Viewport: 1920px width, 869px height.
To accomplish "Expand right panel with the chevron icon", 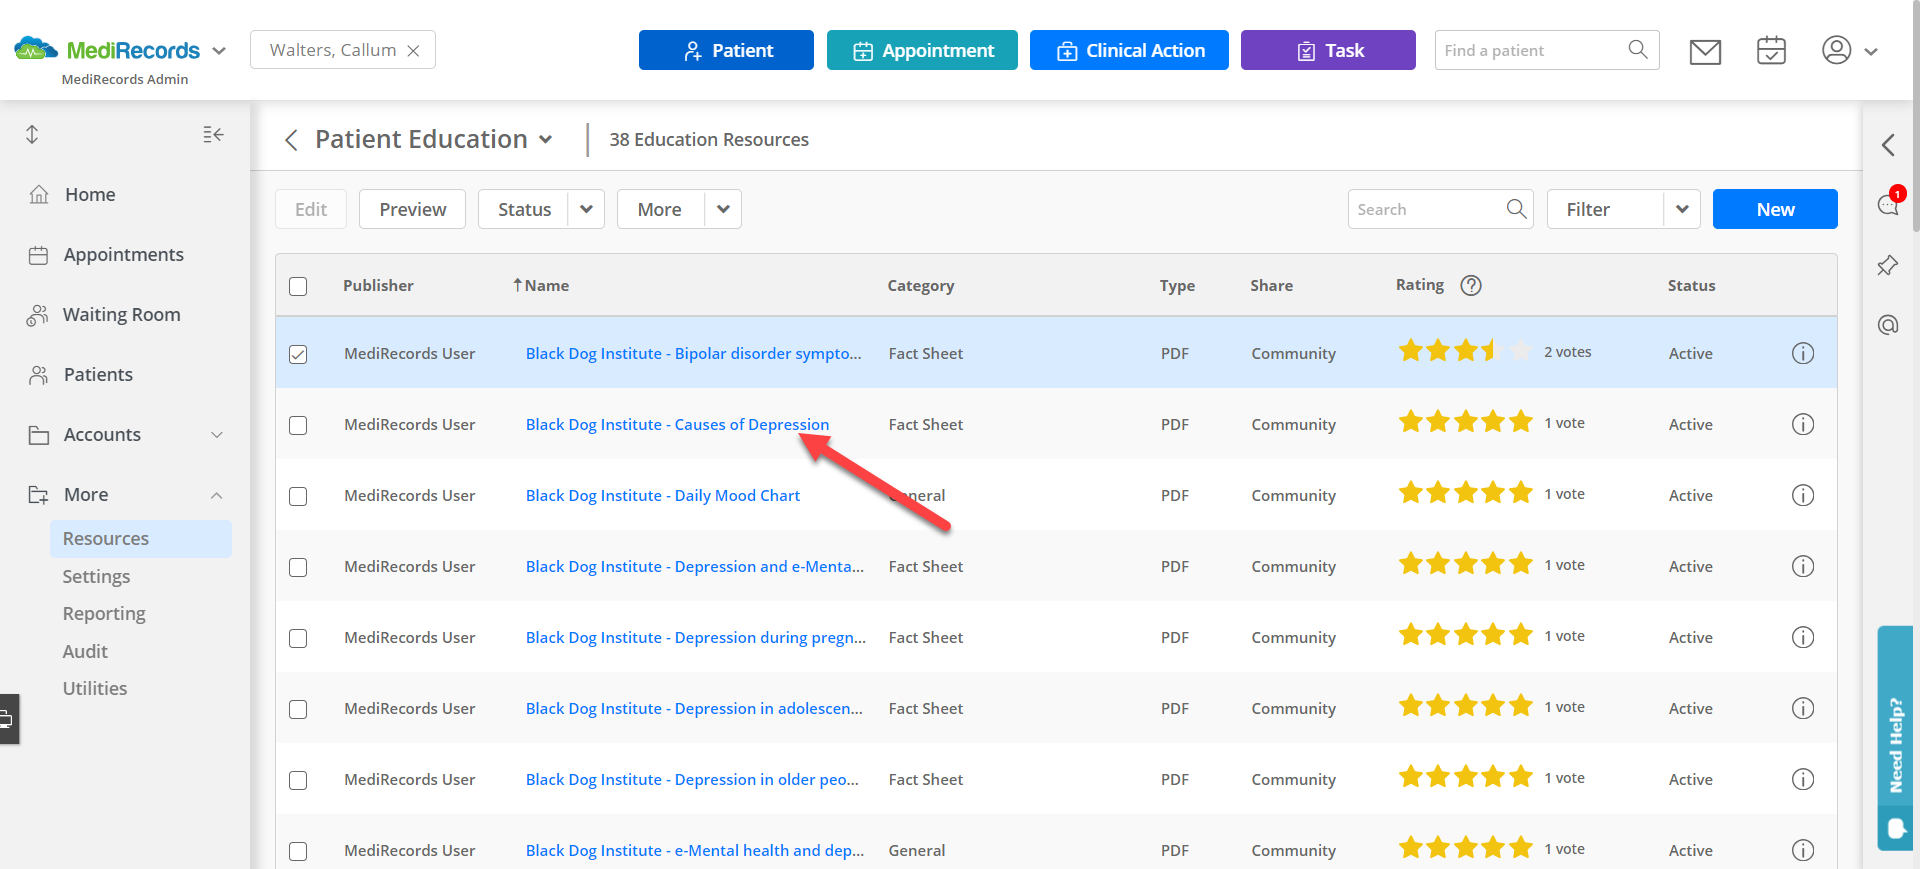I will [1888, 145].
